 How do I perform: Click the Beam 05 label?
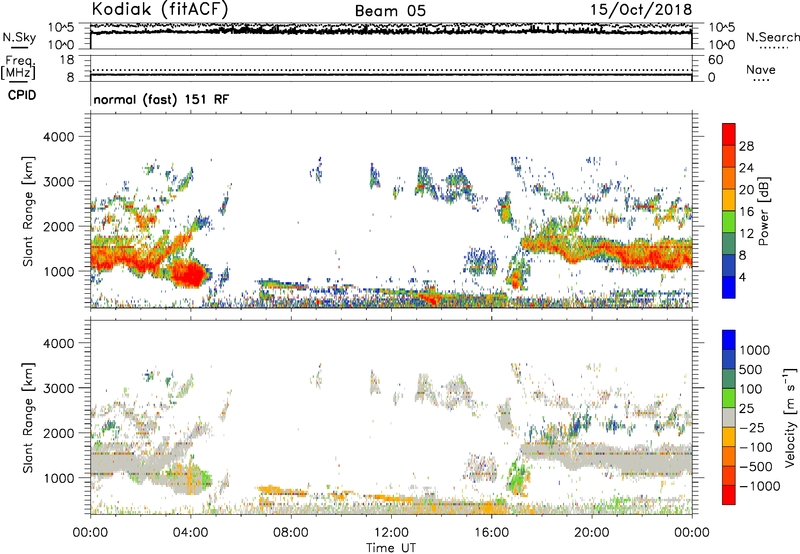(x=390, y=11)
